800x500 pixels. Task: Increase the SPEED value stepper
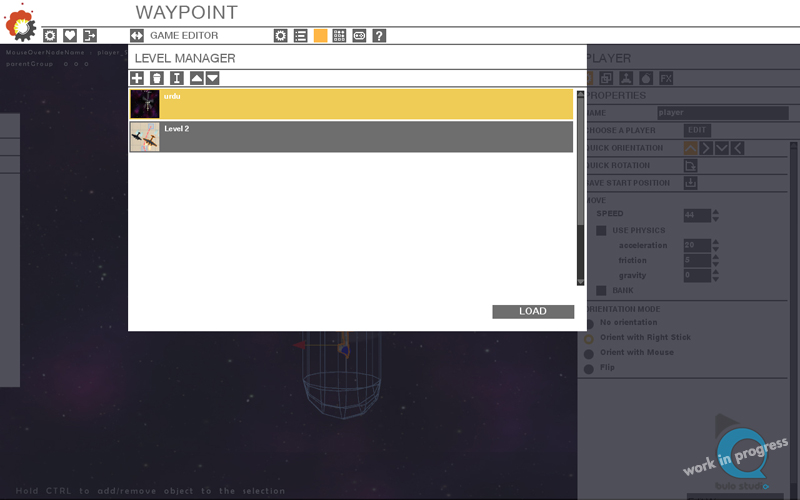(715, 212)
